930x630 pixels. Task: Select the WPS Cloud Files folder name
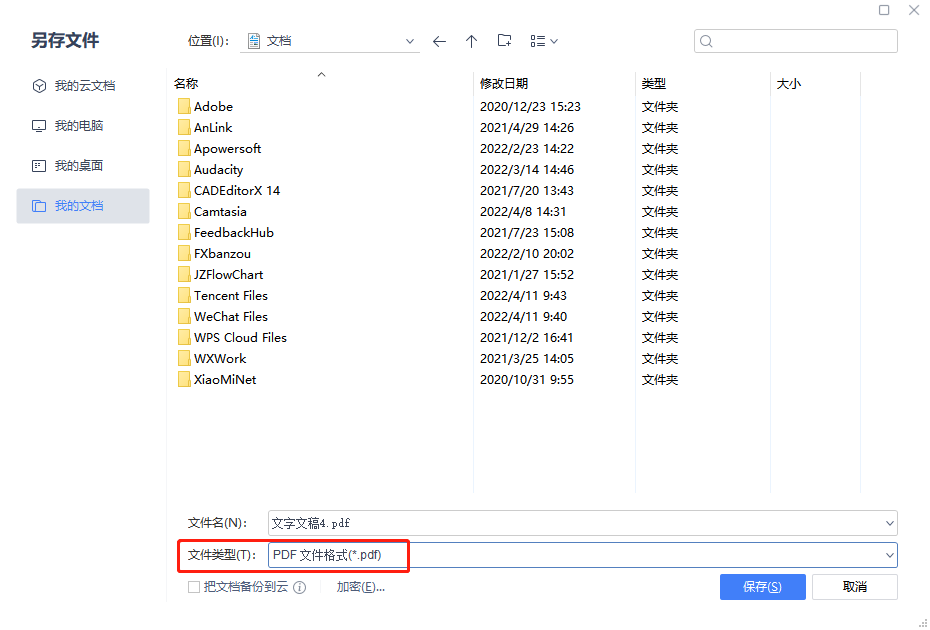pyautogui.click(x=240, y=338)
